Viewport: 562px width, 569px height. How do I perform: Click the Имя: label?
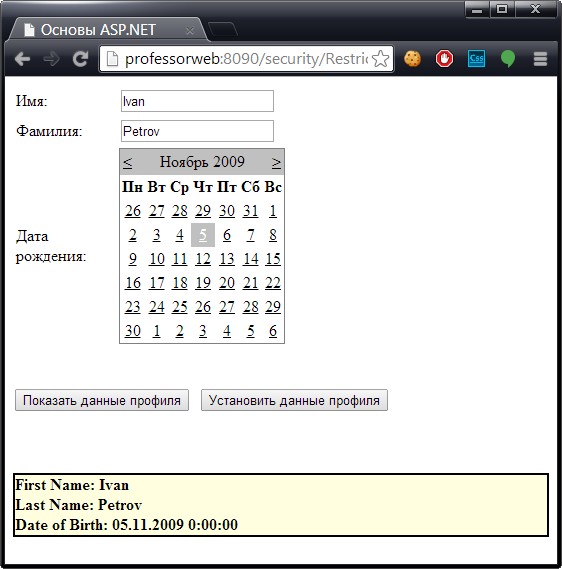pyautogui.click(x=32, y=101)
